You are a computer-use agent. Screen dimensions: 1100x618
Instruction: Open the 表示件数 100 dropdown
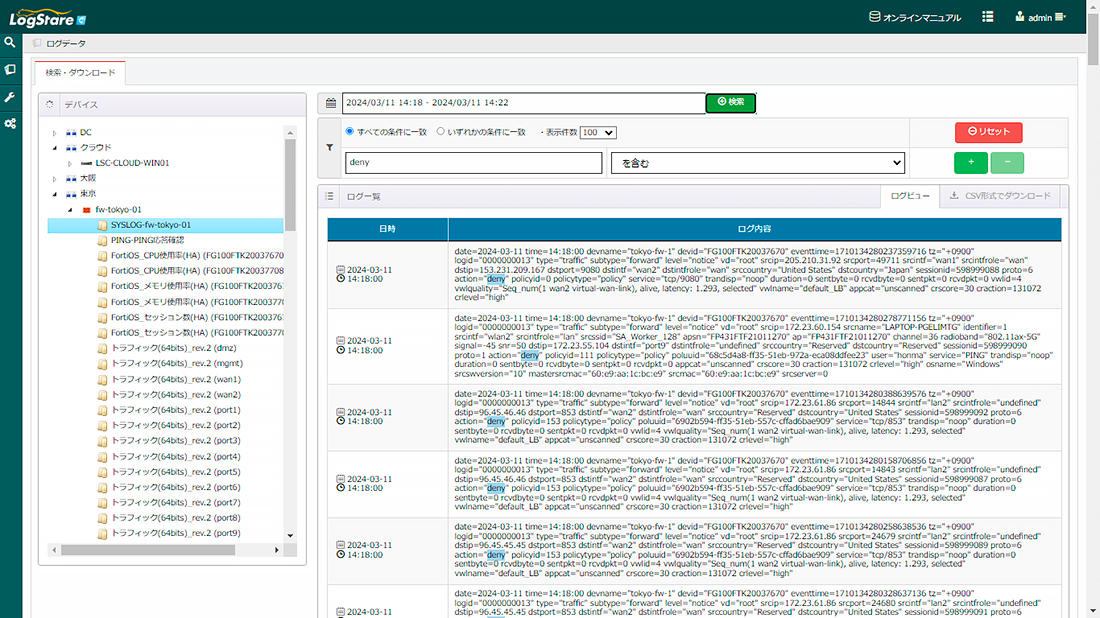click(598, 133)
